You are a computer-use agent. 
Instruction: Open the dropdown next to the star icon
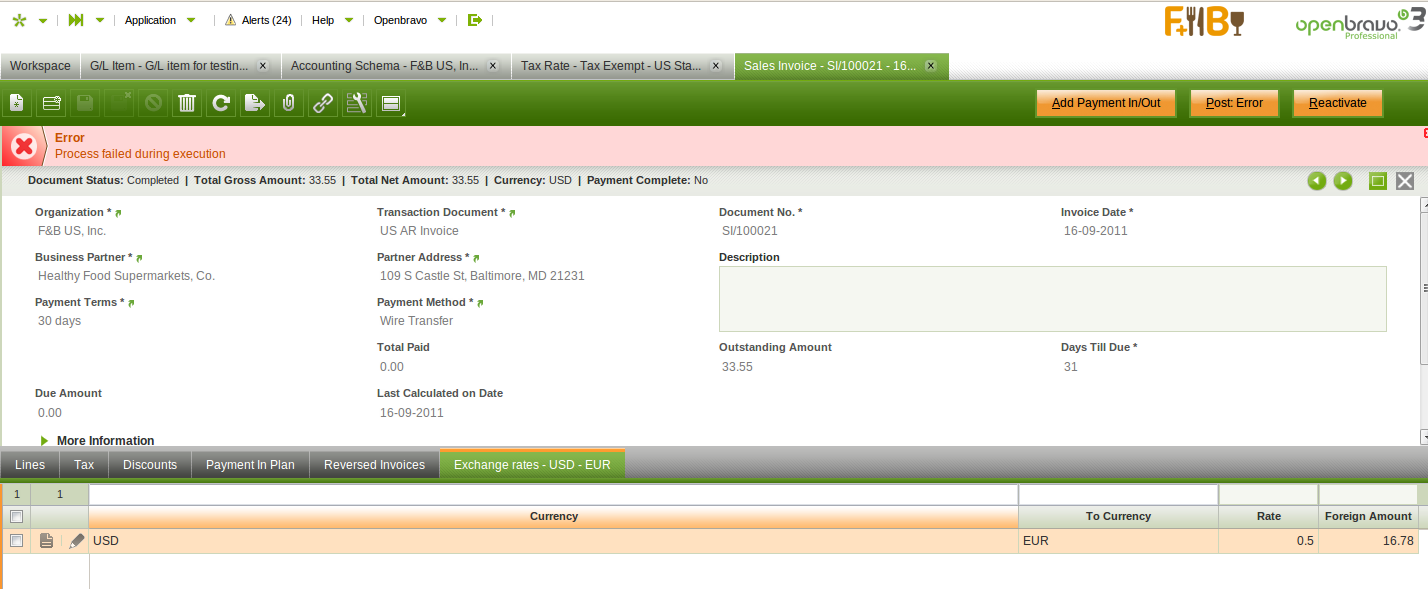pyautogui.click(x=42, y=21)
